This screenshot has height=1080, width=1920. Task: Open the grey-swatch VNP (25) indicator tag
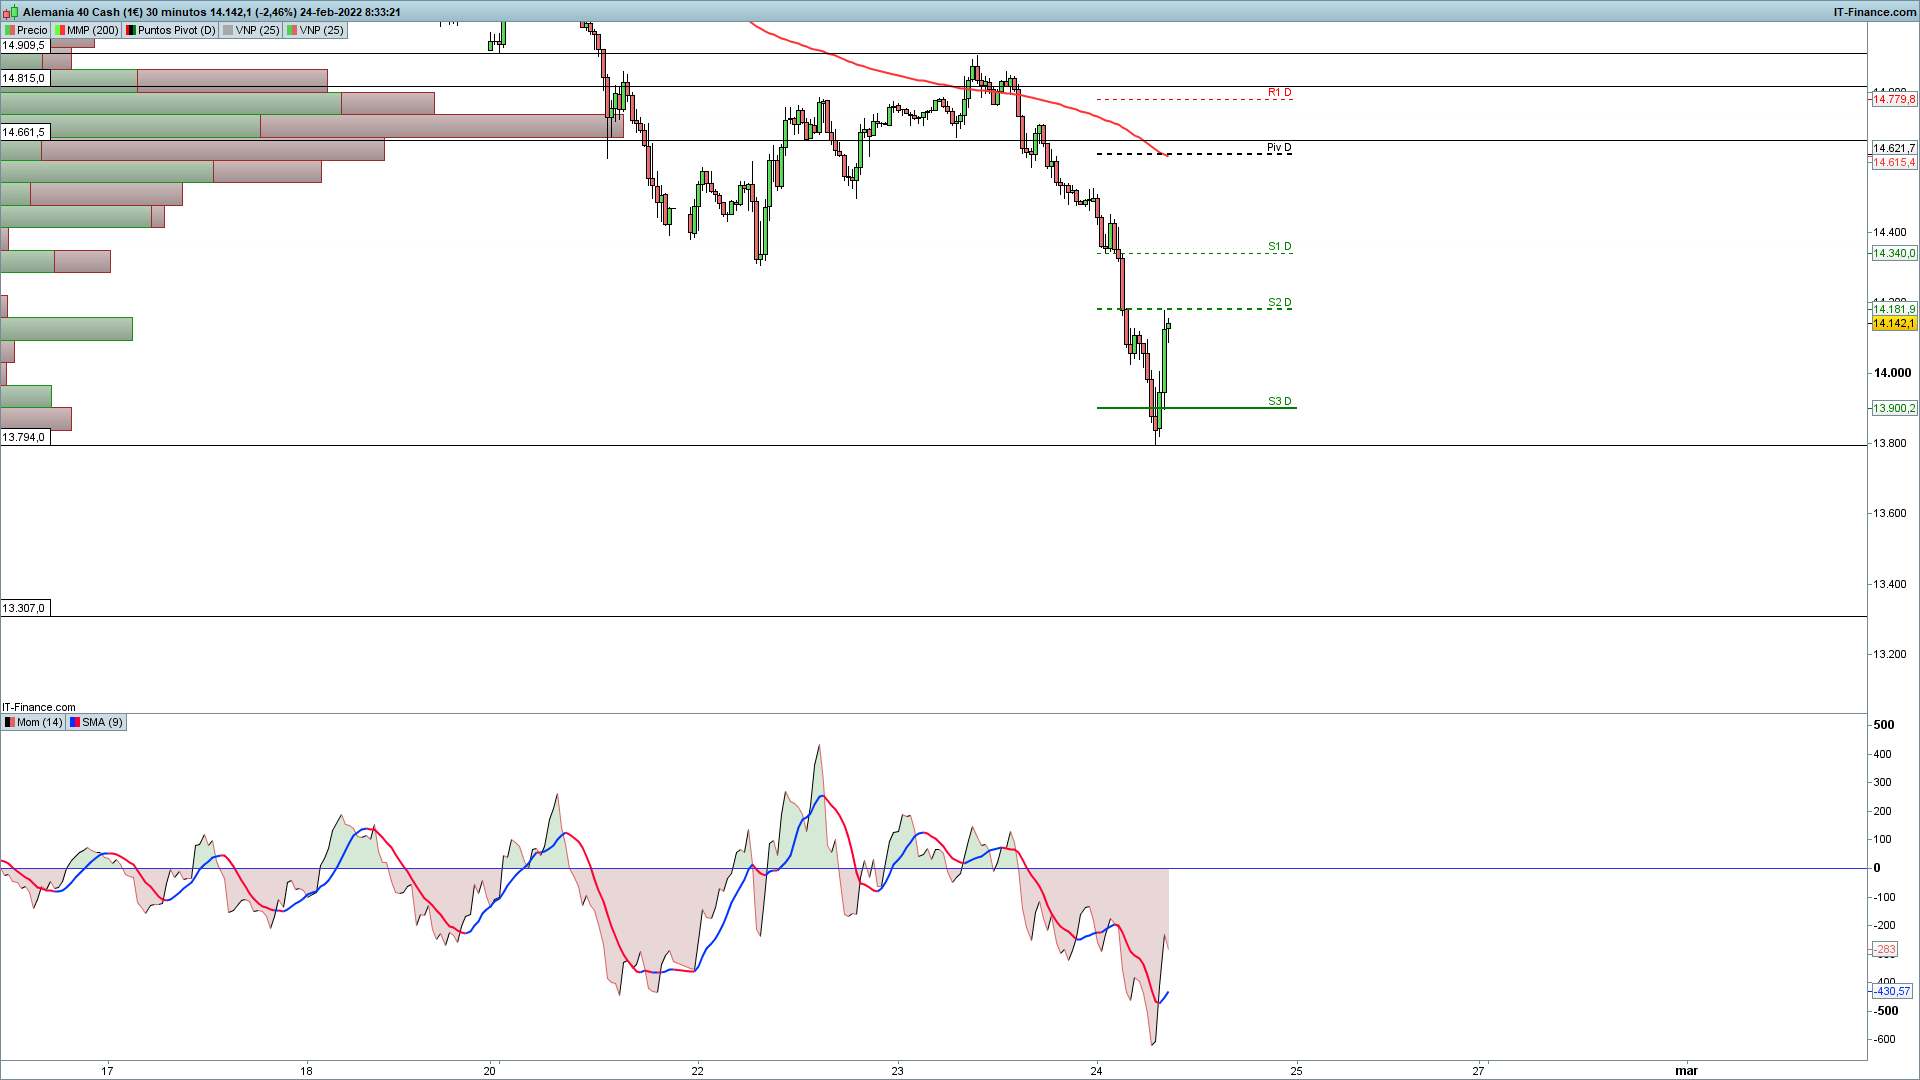[x=252, y=30]
